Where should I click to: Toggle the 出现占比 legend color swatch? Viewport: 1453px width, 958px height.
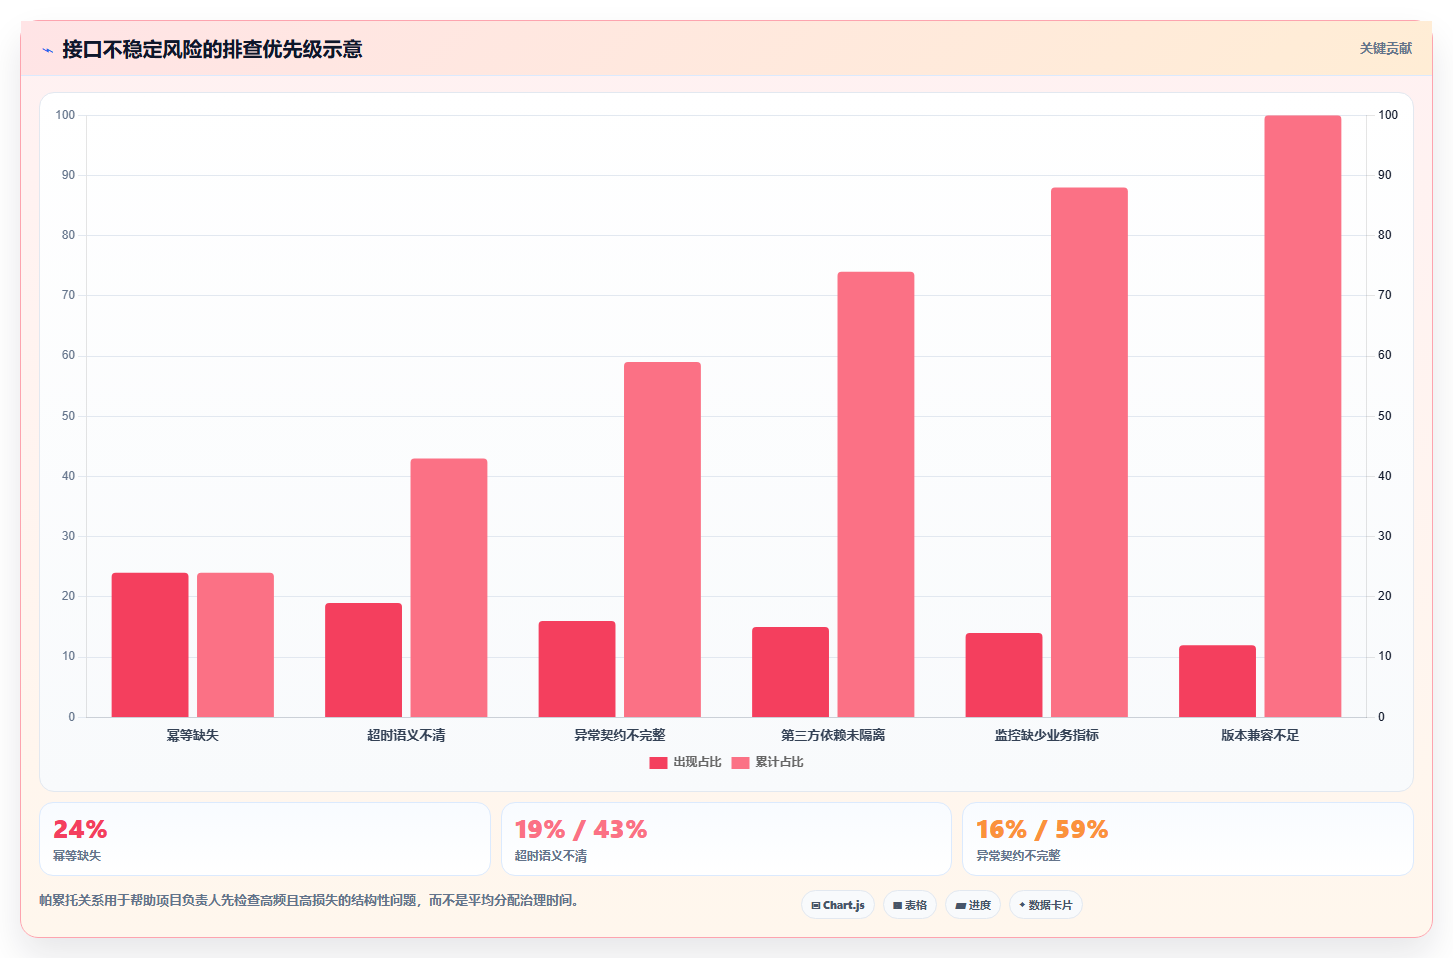[x=658, y=763]
